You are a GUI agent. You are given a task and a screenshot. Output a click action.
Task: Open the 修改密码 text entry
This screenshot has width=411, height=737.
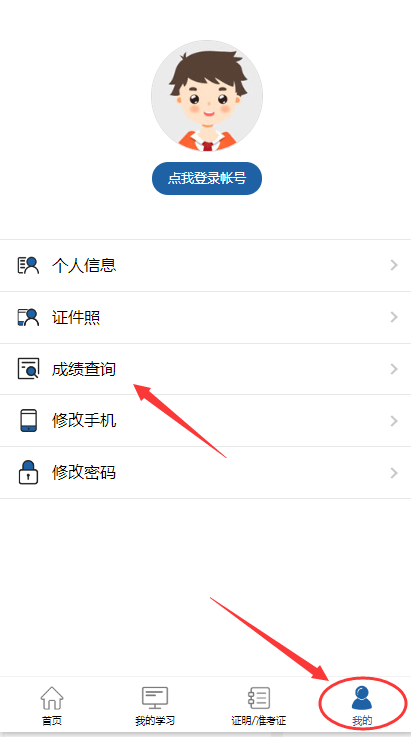click(x=84, y=472)
